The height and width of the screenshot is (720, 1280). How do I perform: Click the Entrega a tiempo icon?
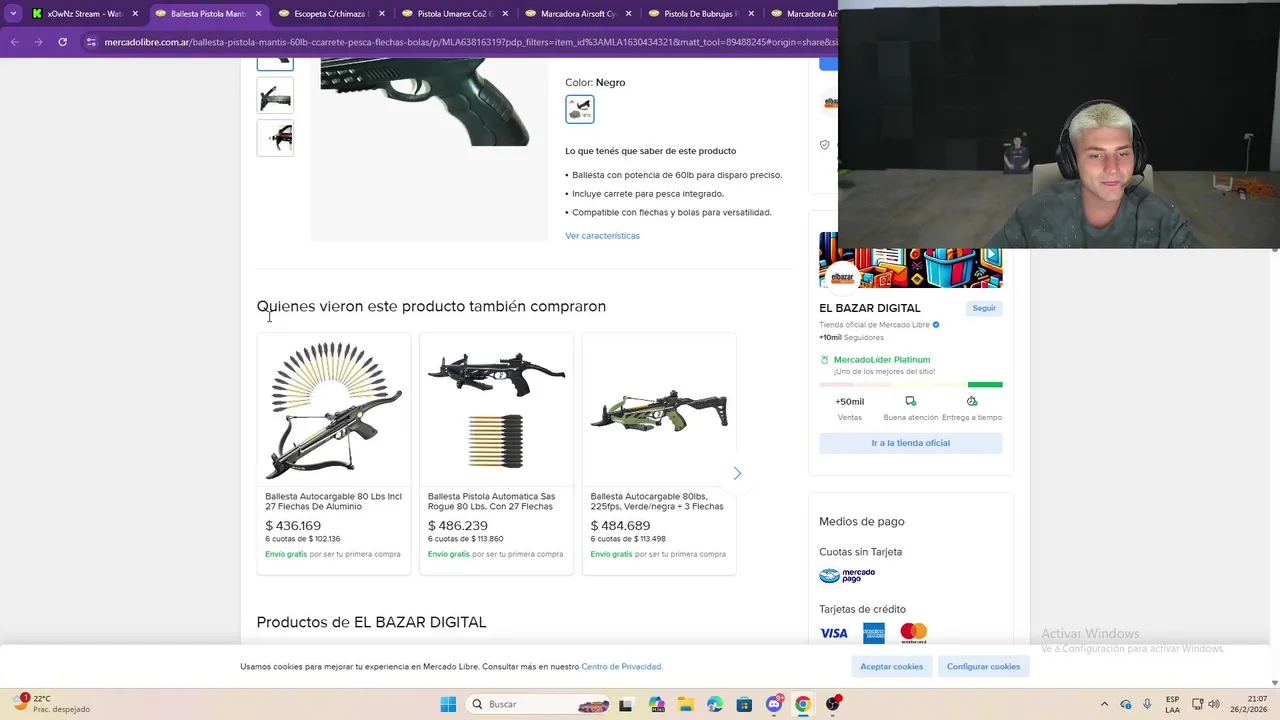(x=972, y=401)
